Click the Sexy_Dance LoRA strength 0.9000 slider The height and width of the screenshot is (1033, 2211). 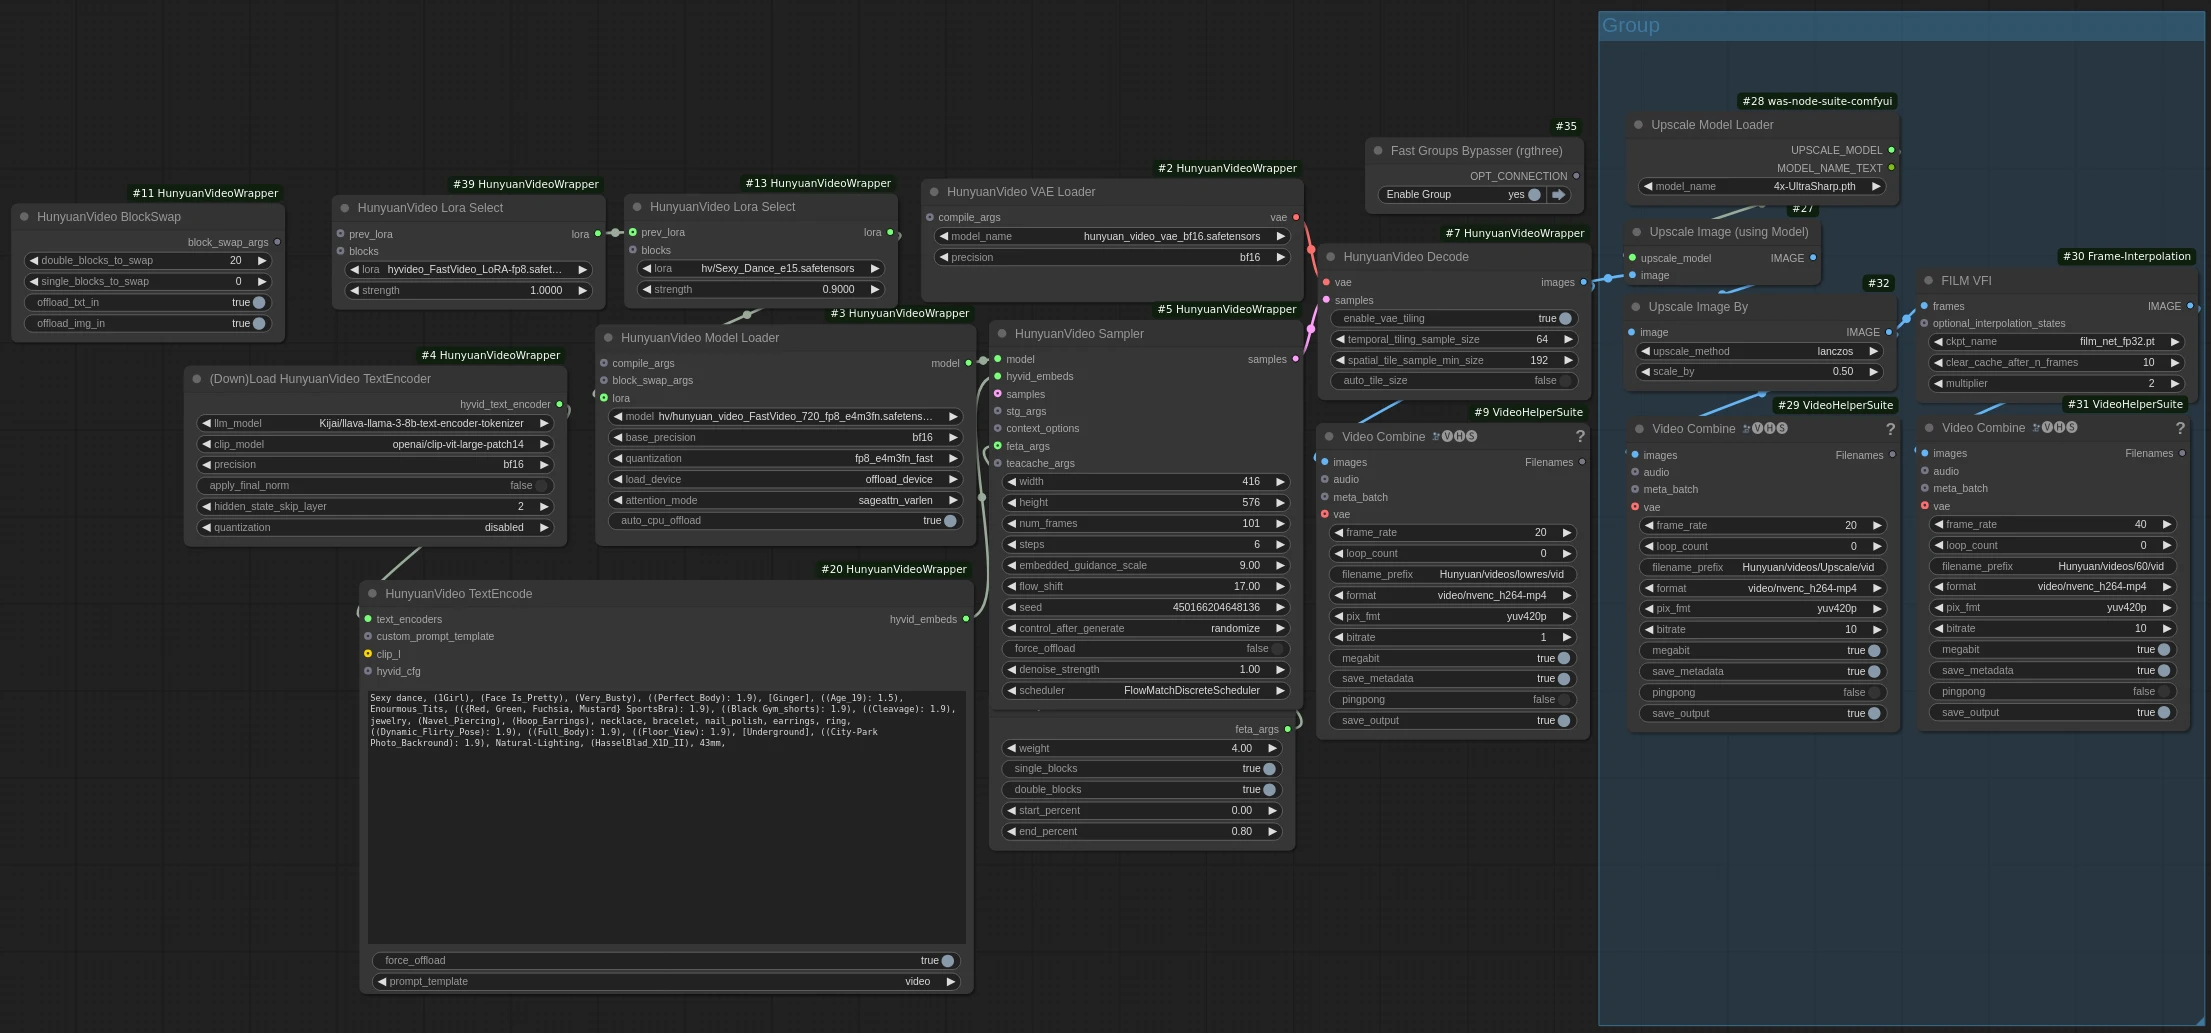point(762,290)
